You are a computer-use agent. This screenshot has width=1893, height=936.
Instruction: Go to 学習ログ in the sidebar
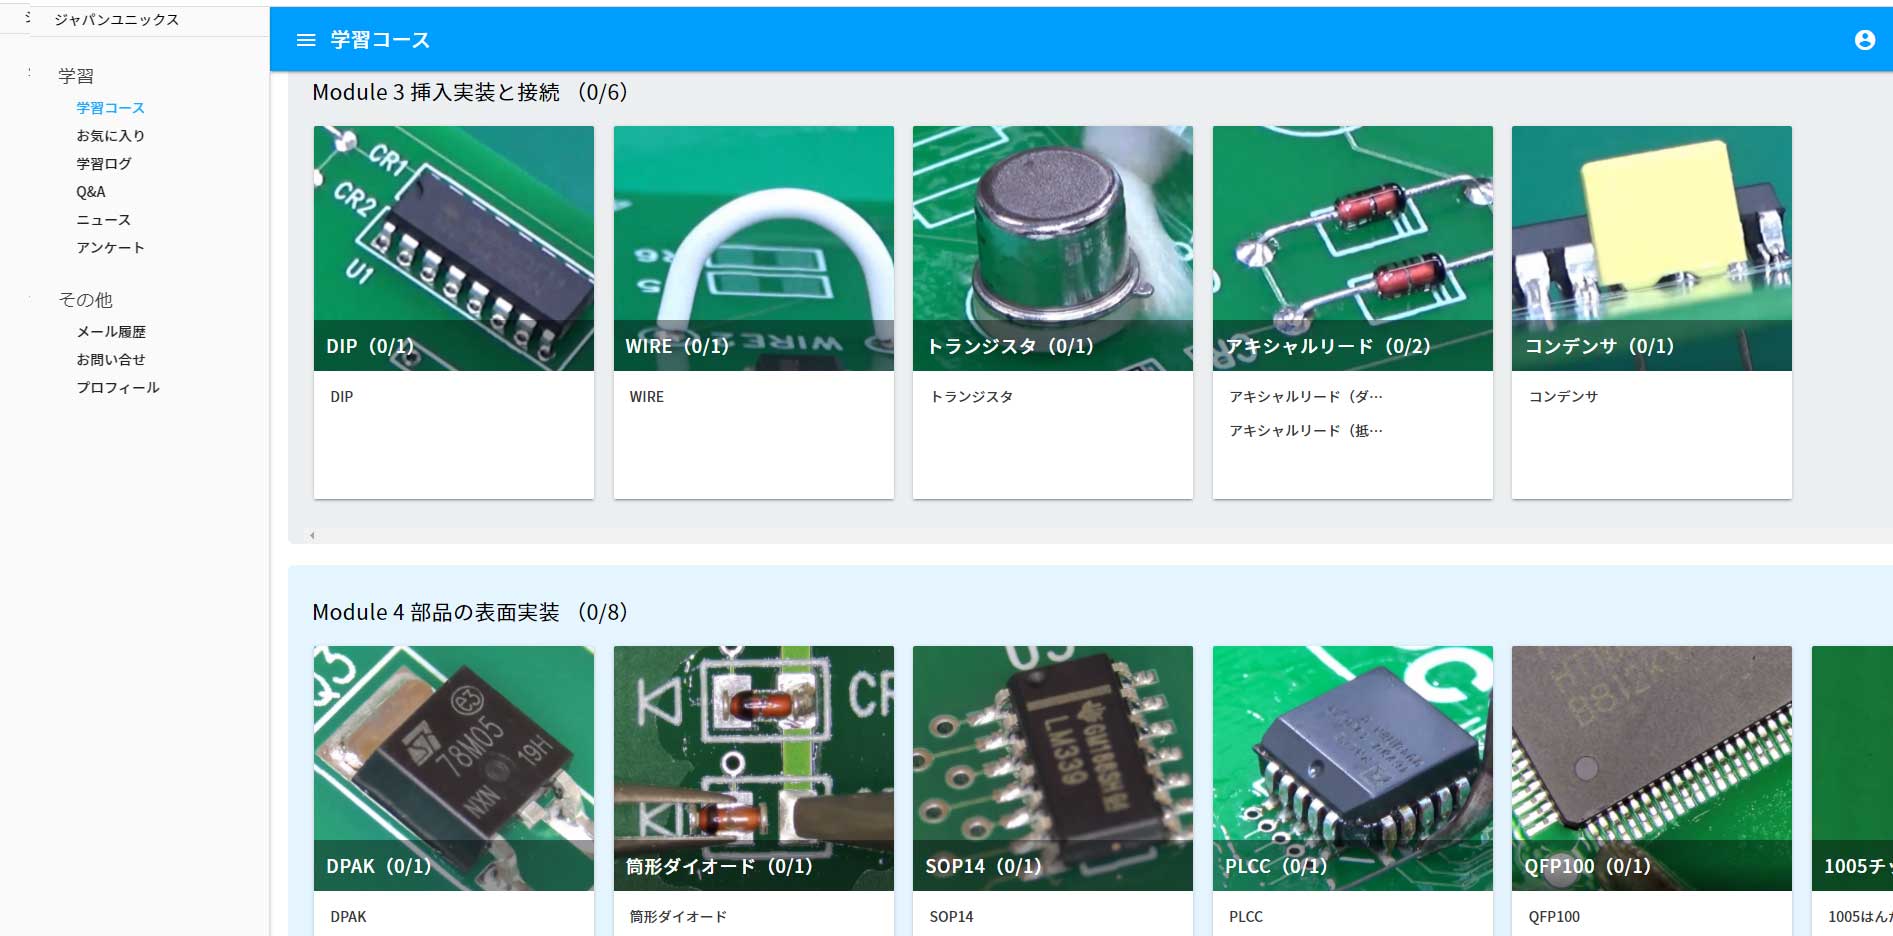[104, 164]
